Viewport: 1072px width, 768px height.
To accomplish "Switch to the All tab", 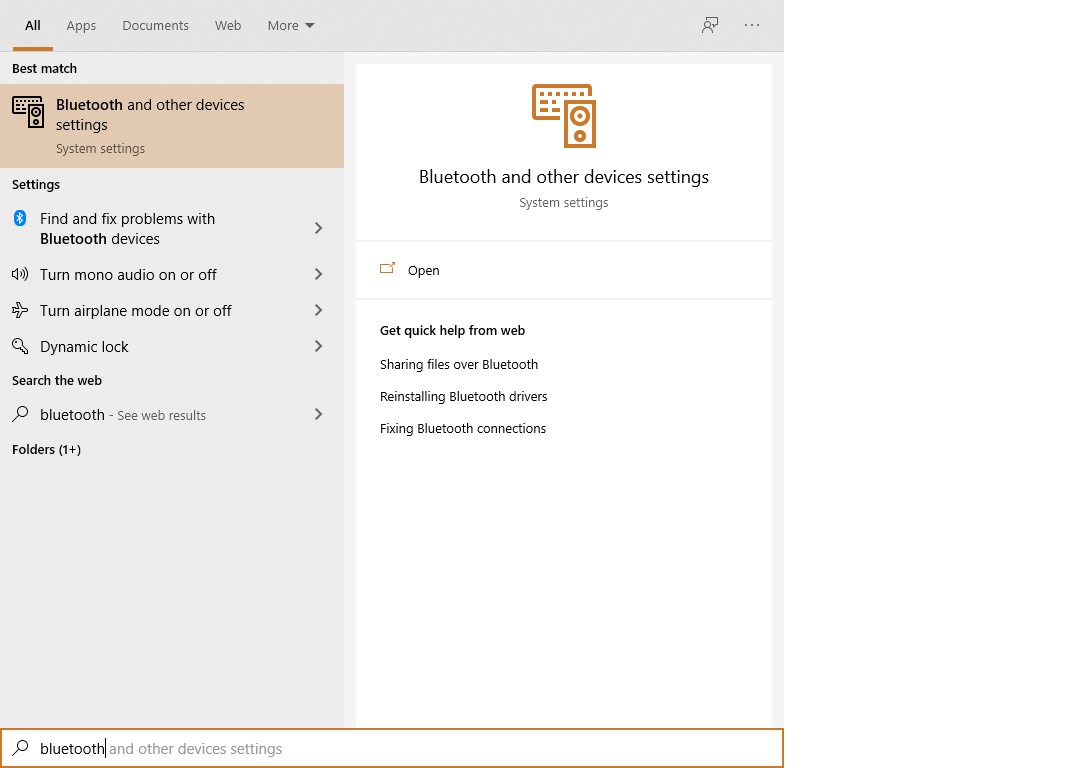I will 33,25.
